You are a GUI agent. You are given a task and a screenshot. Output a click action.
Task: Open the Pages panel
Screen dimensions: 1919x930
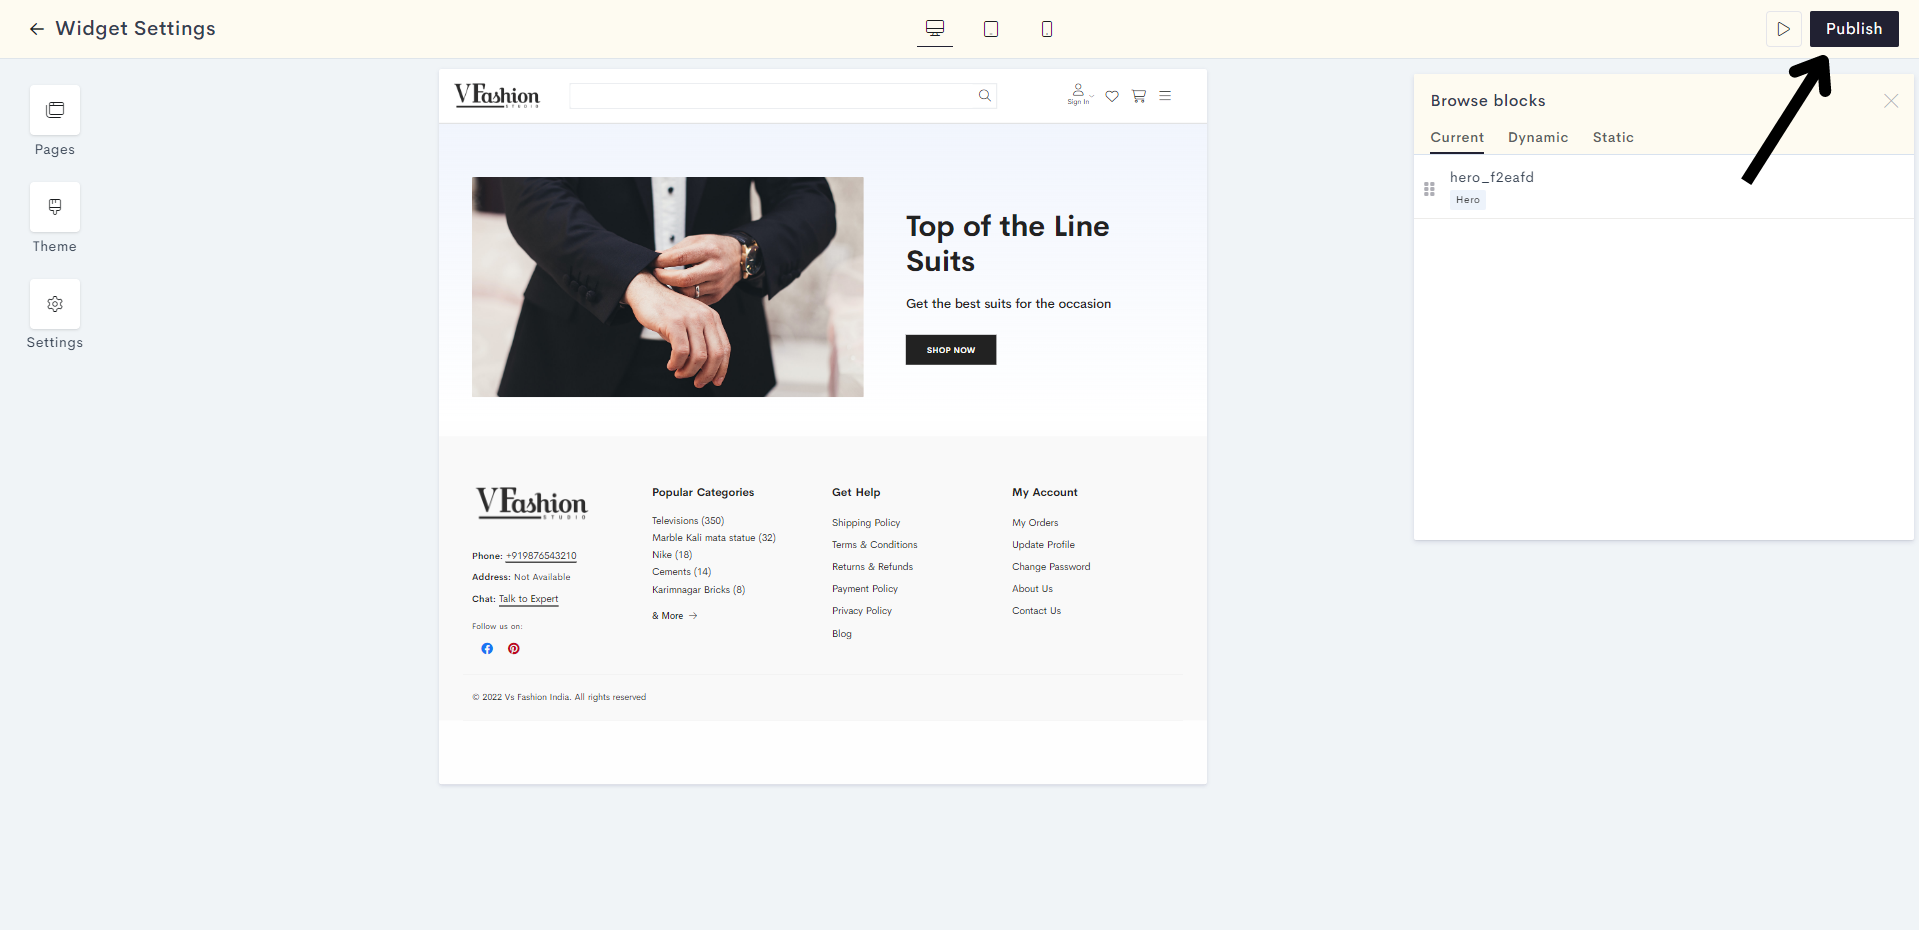point(55,110)
